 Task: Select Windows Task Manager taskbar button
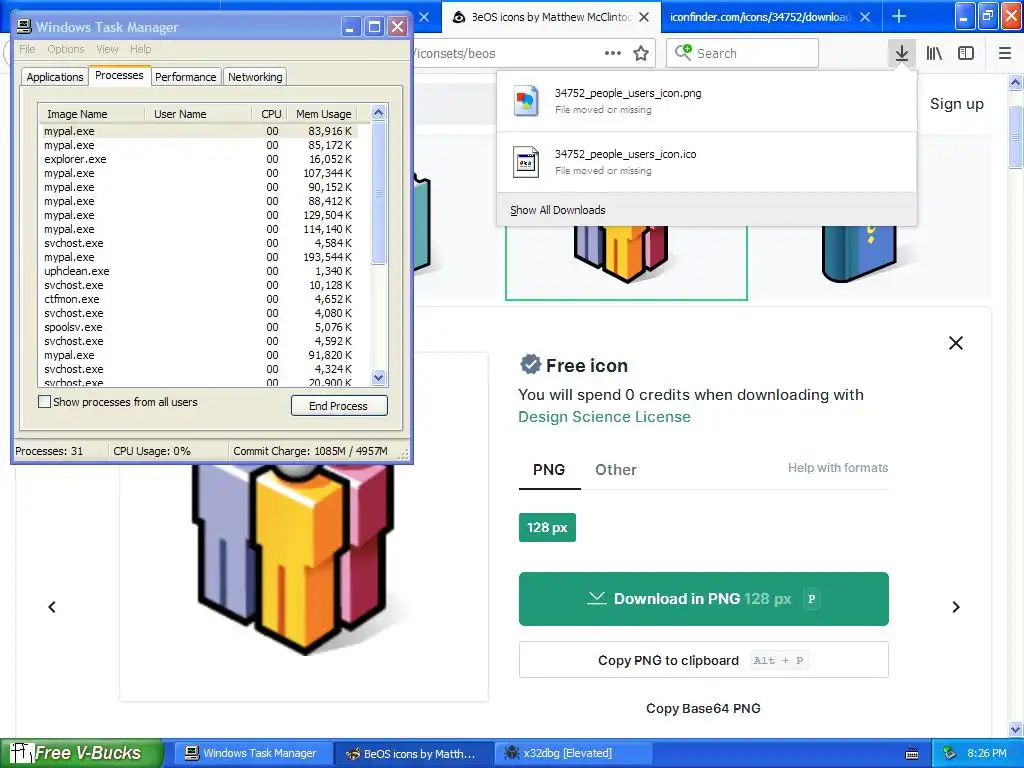point(254,754)
